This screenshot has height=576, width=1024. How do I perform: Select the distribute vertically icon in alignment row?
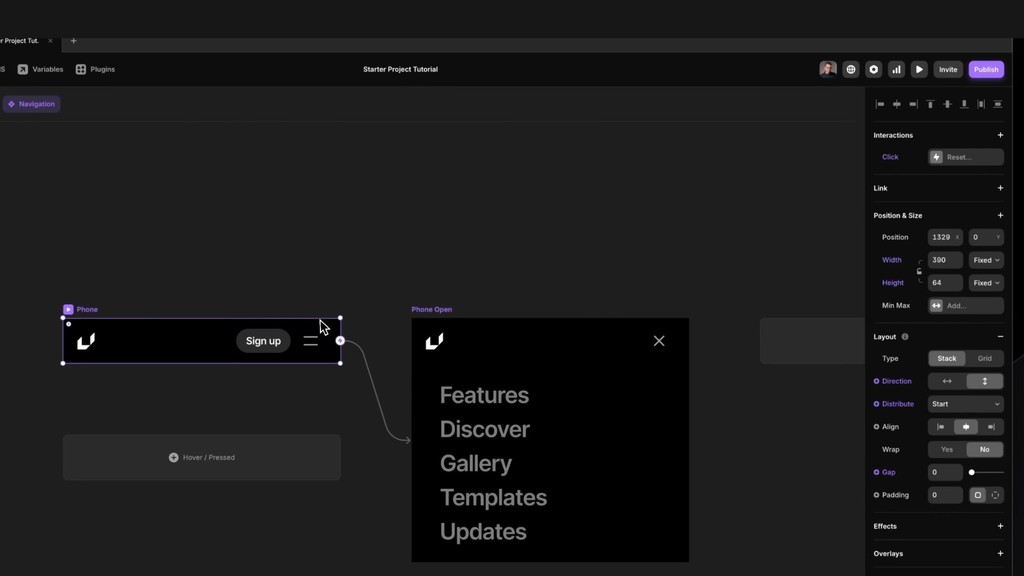(x=997, y=104)
